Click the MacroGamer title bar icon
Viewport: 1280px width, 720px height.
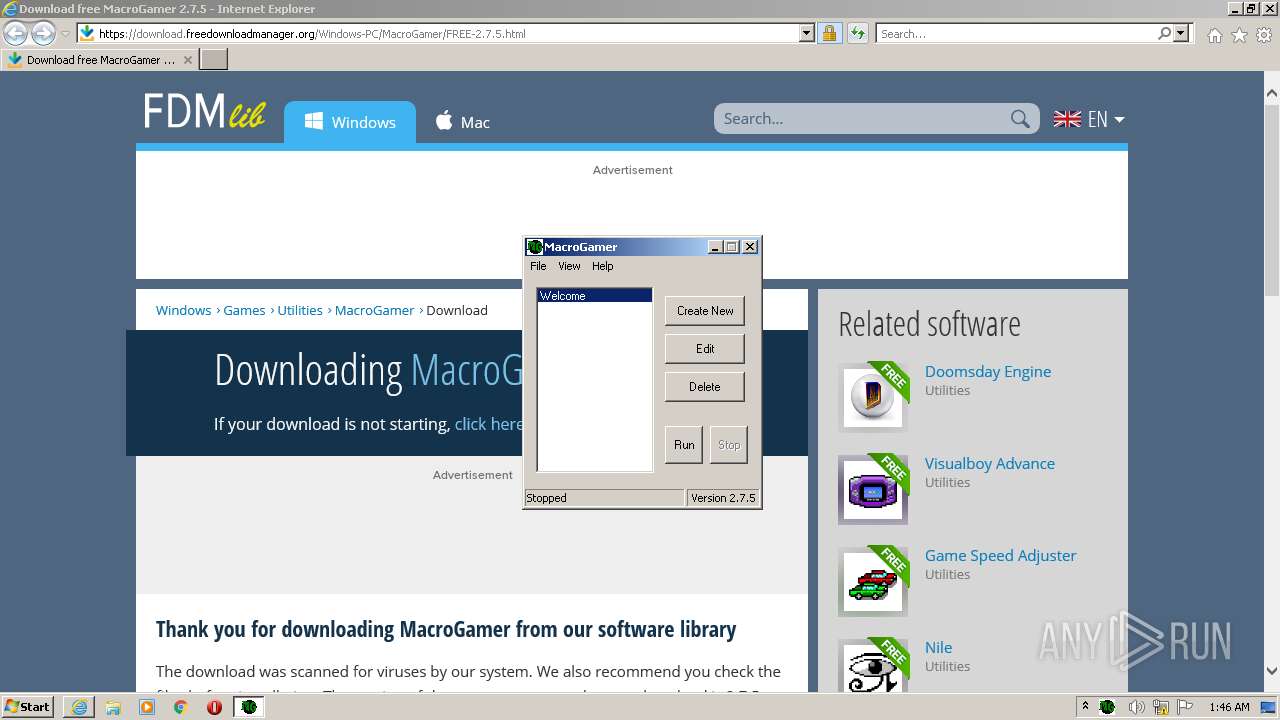pos(535,247)
